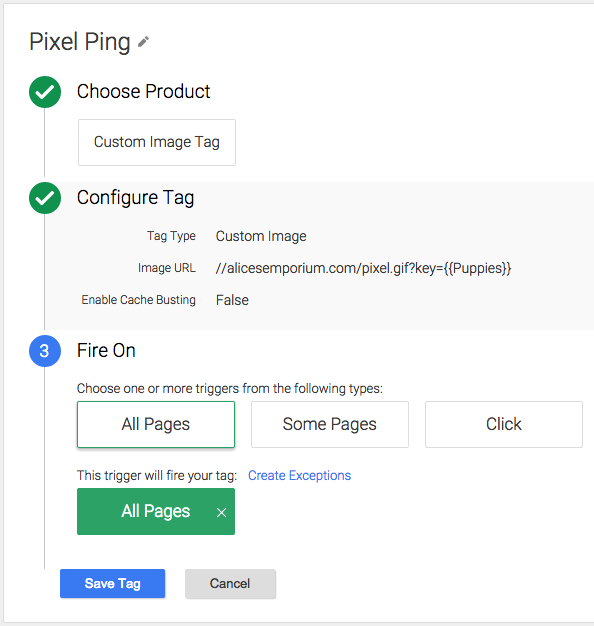The height and width of the screenshot is (626, 594).
Task: Save the tag with Save Tag
Action: 113,584
